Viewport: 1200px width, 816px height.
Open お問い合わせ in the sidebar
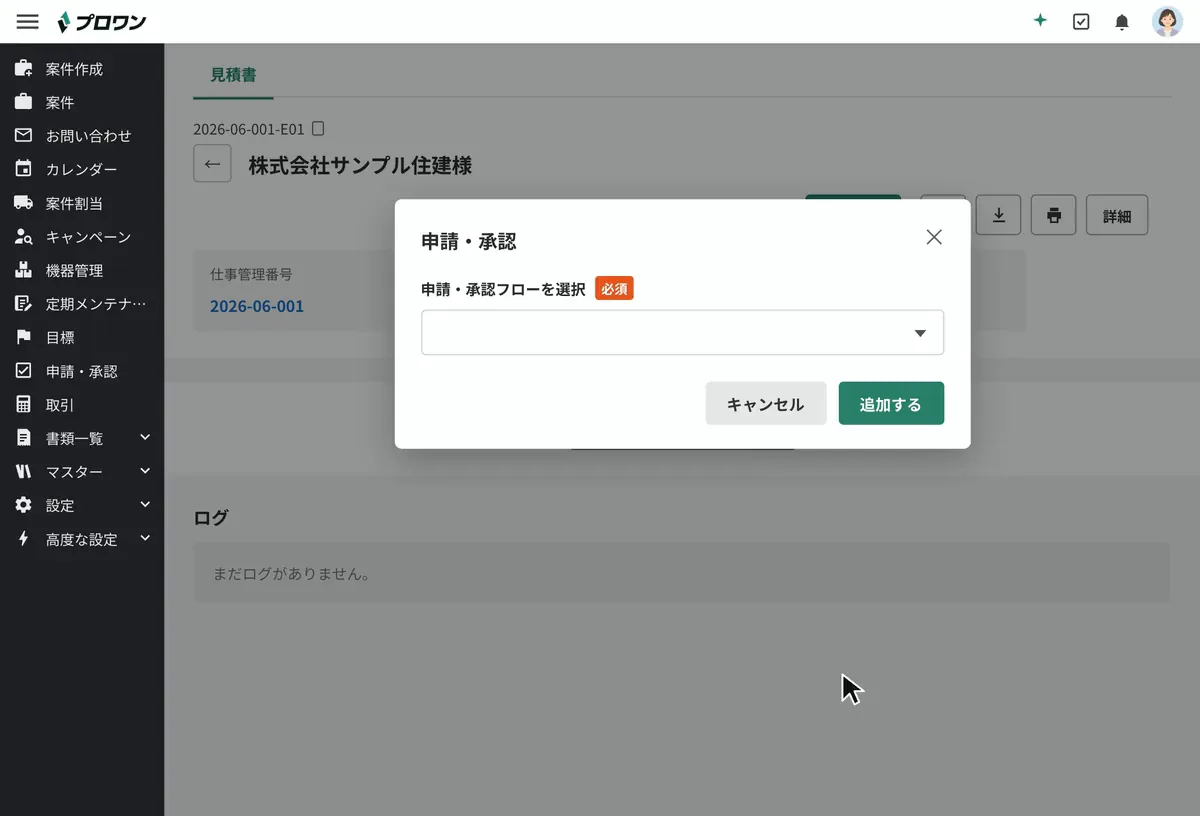[x=89, y=136]
